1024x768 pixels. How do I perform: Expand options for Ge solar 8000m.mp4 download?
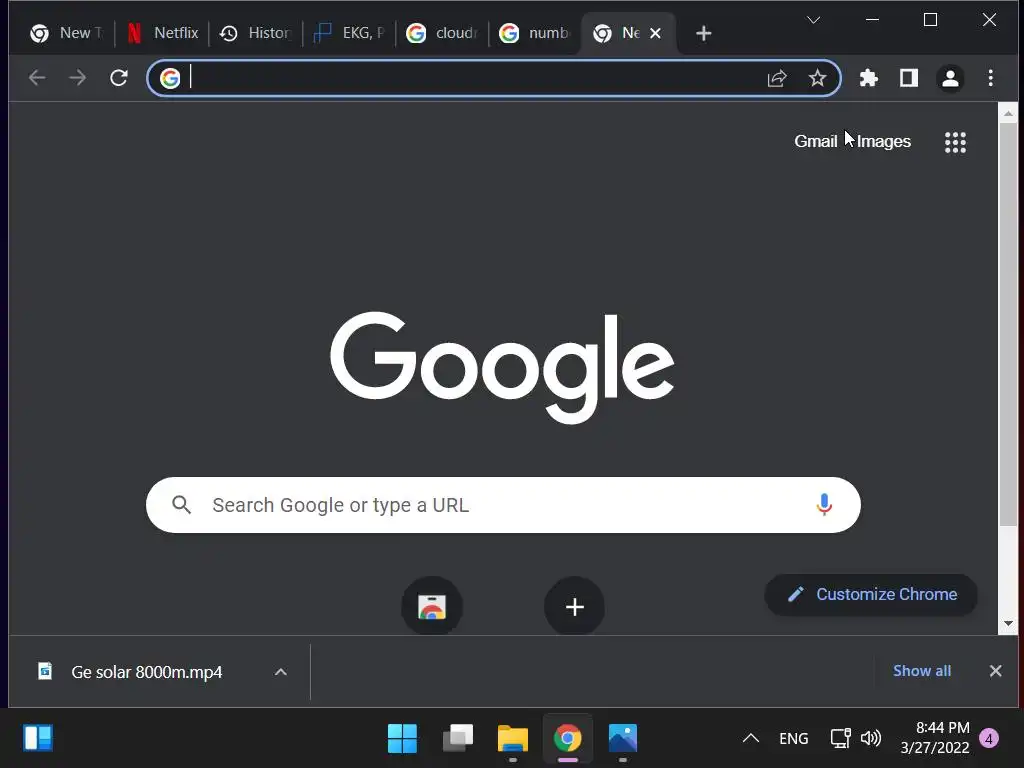click(x=281, y=672)
